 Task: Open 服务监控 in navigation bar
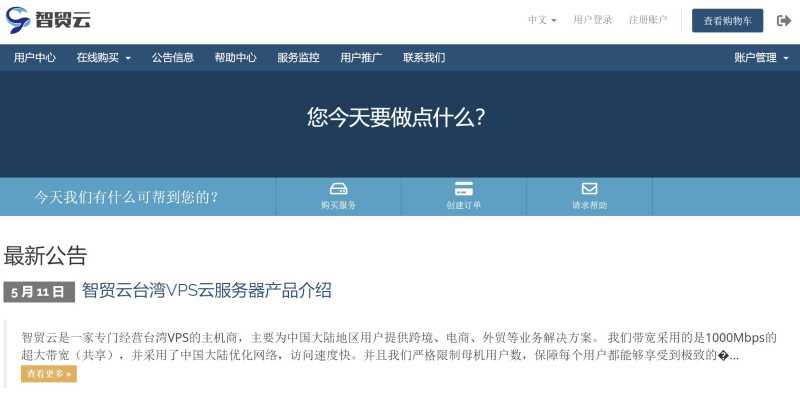click(x=298, y=58)
